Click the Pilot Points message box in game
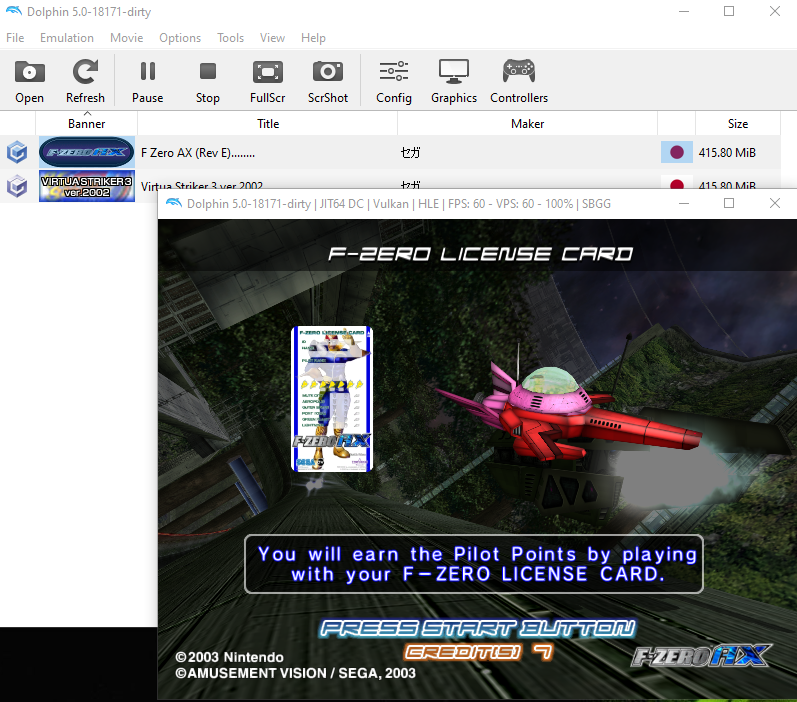797x702 pixels. [x=474, y=564]
